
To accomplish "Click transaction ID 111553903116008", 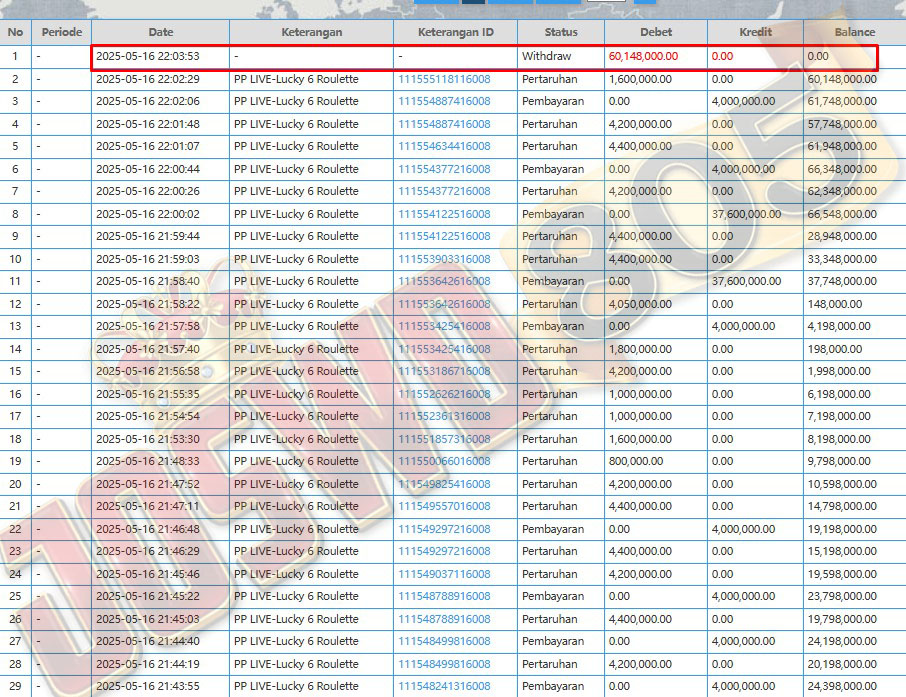I will point(444,259).
